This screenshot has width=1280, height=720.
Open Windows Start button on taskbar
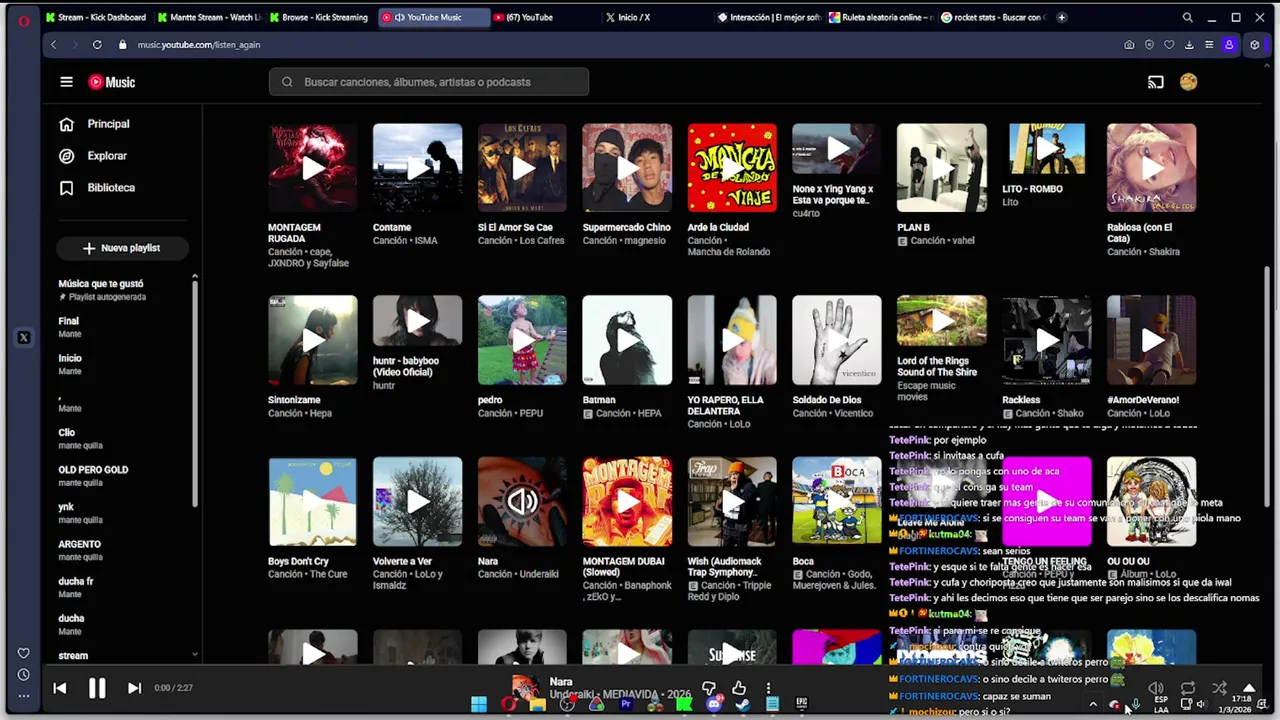click(x=479, y=705)
